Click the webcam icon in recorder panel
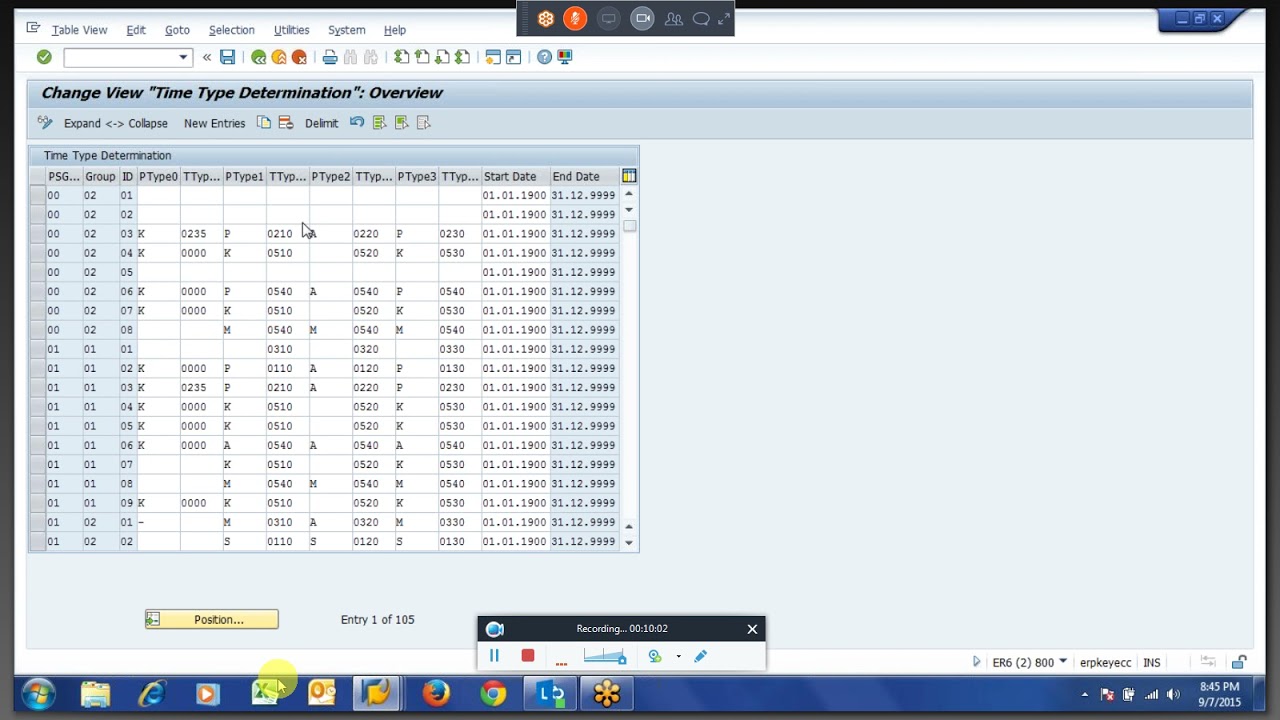Image resolution: width=1280 pixels, height=720 pixels. [655, 656]
